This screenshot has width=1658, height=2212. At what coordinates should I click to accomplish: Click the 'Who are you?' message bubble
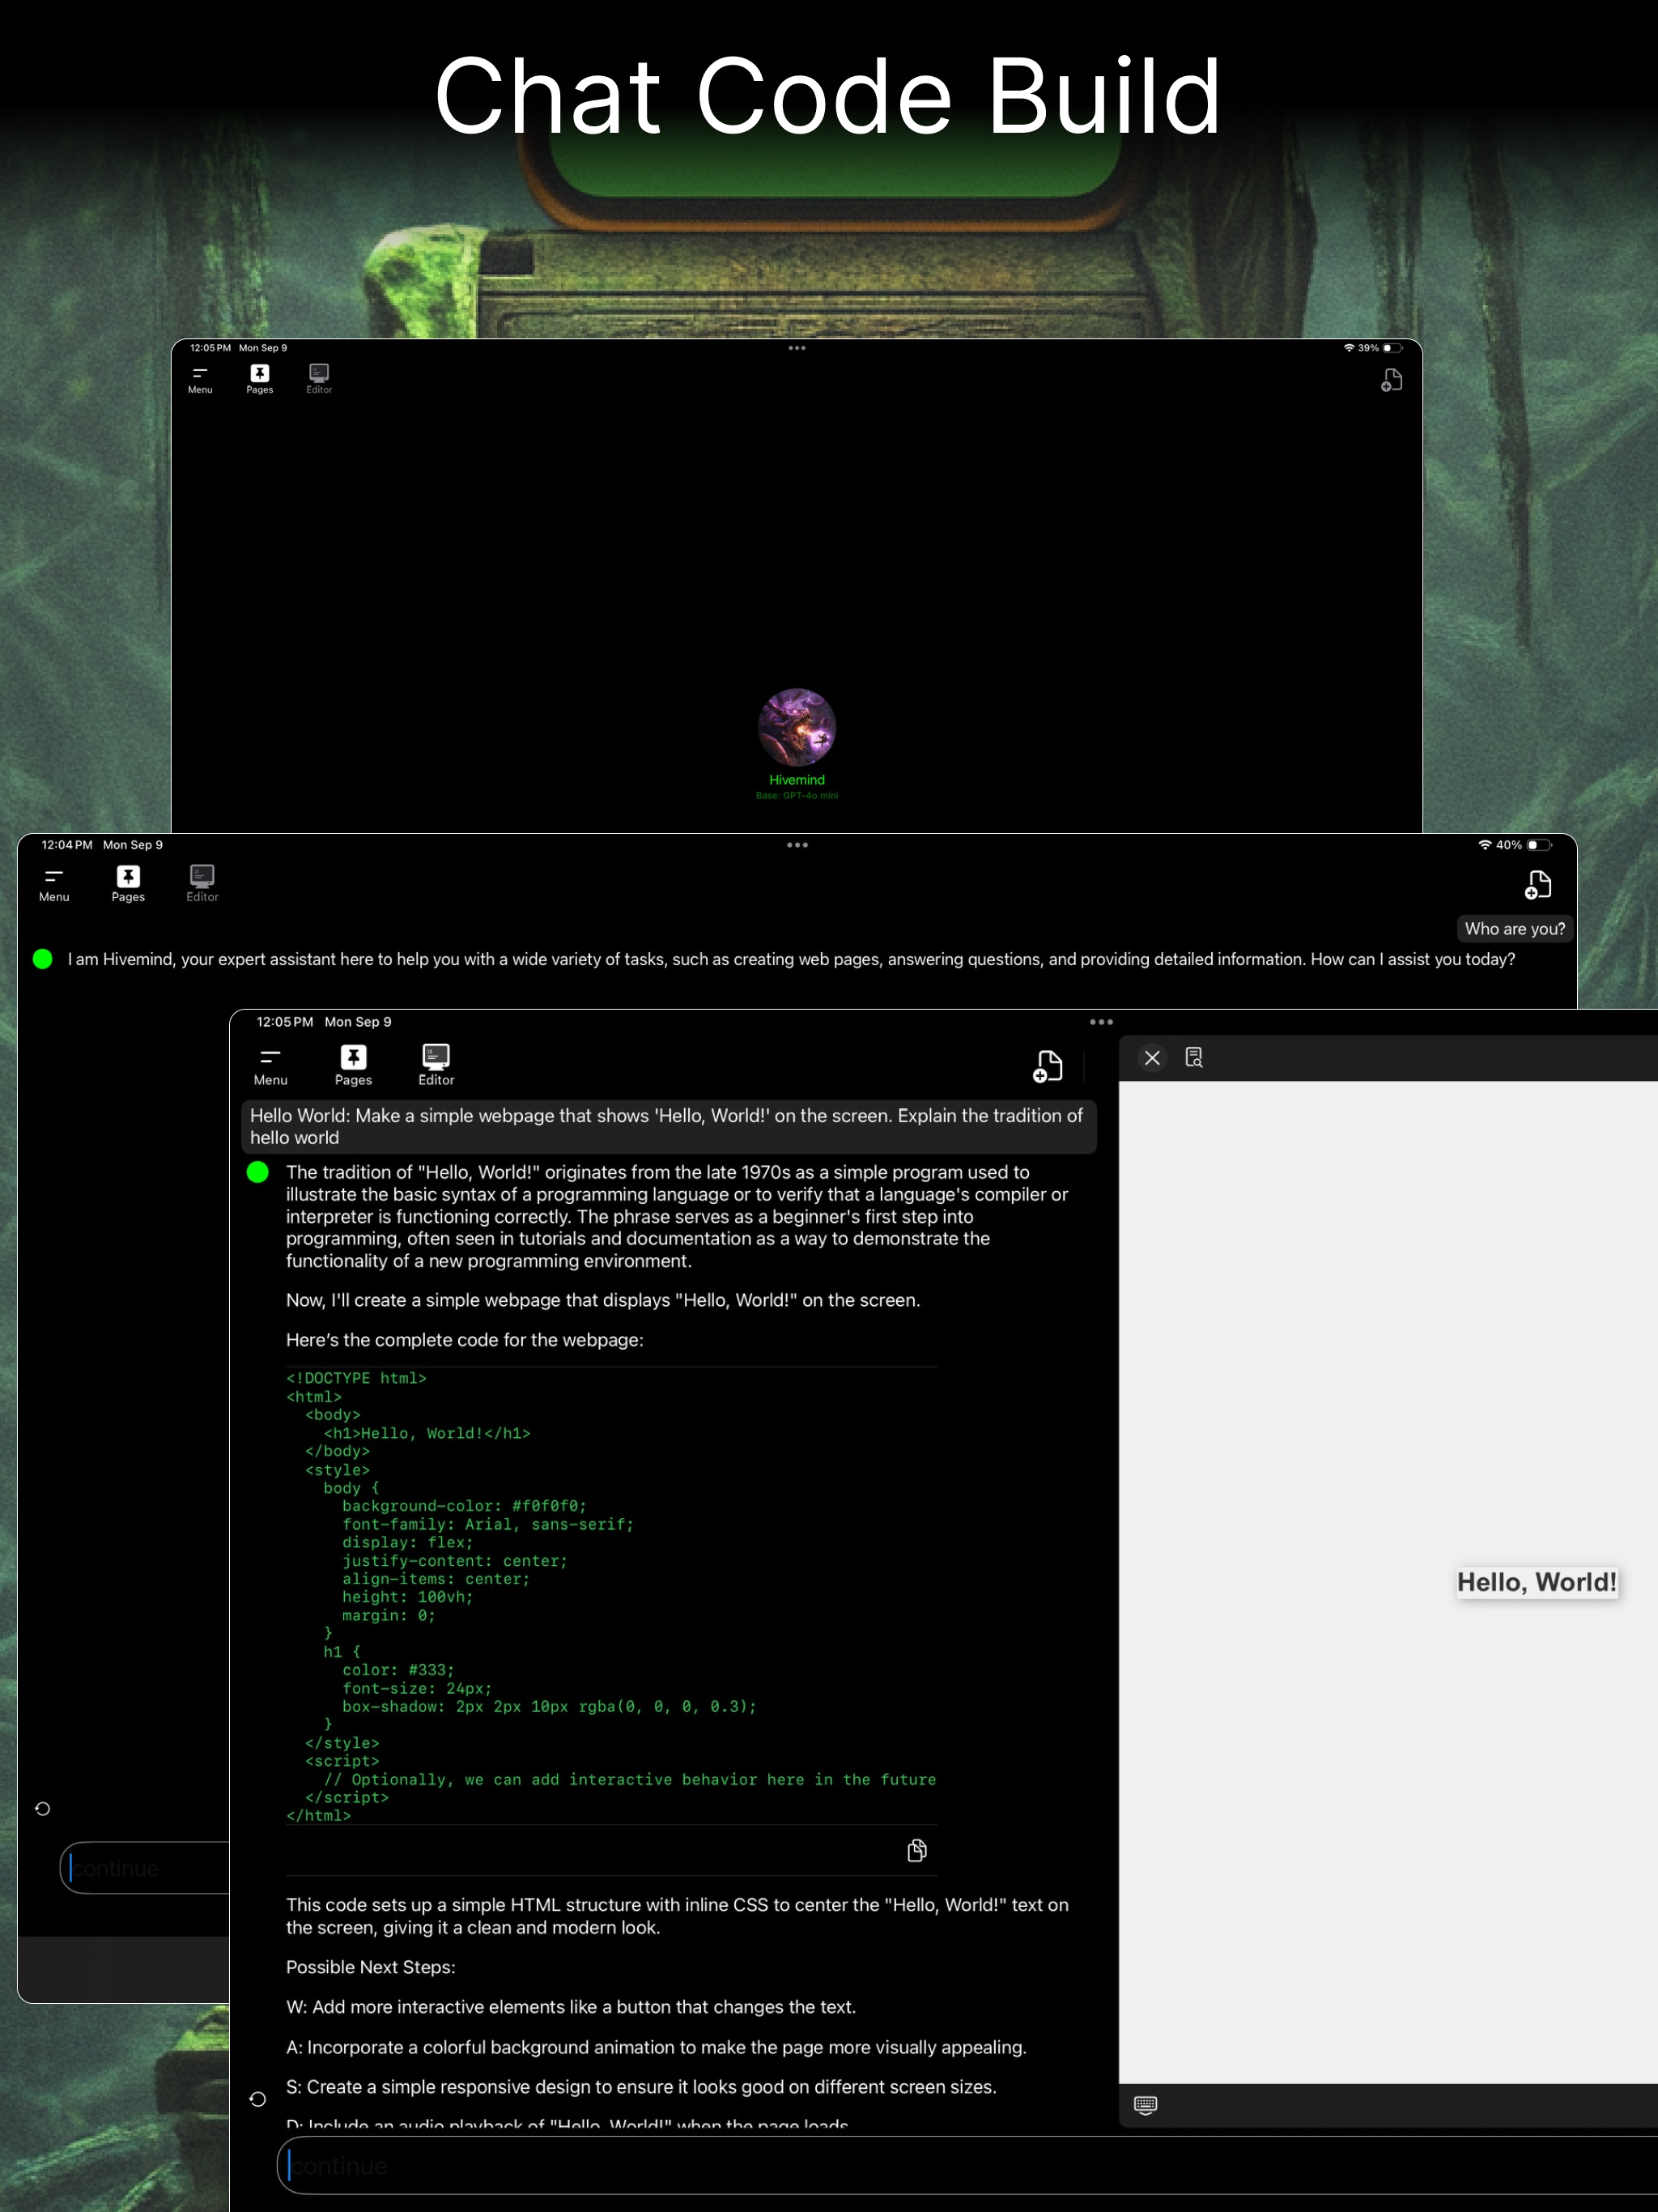pyautogui.click(x=1514, y=929)
